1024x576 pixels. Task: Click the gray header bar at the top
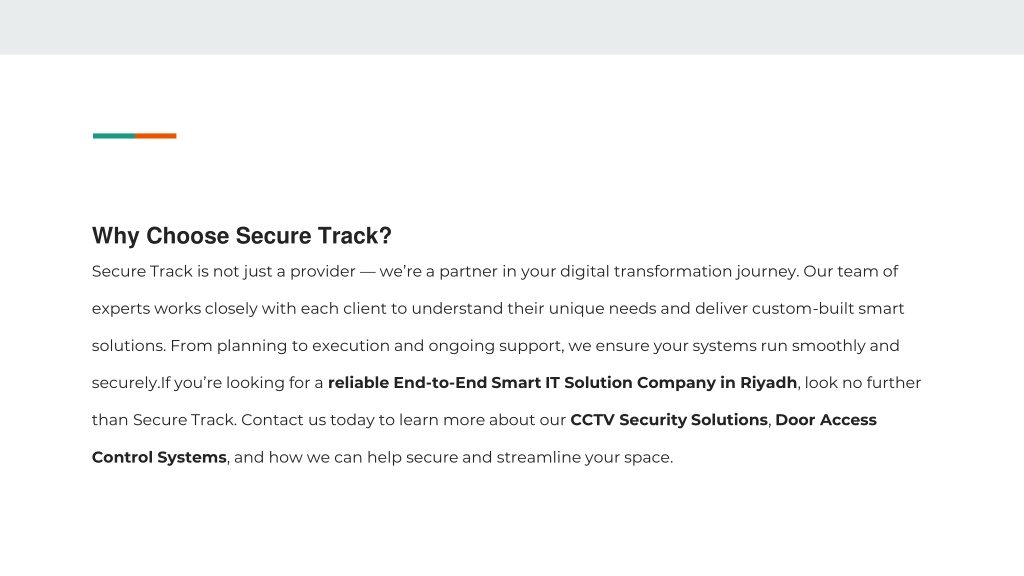point(512,27)
